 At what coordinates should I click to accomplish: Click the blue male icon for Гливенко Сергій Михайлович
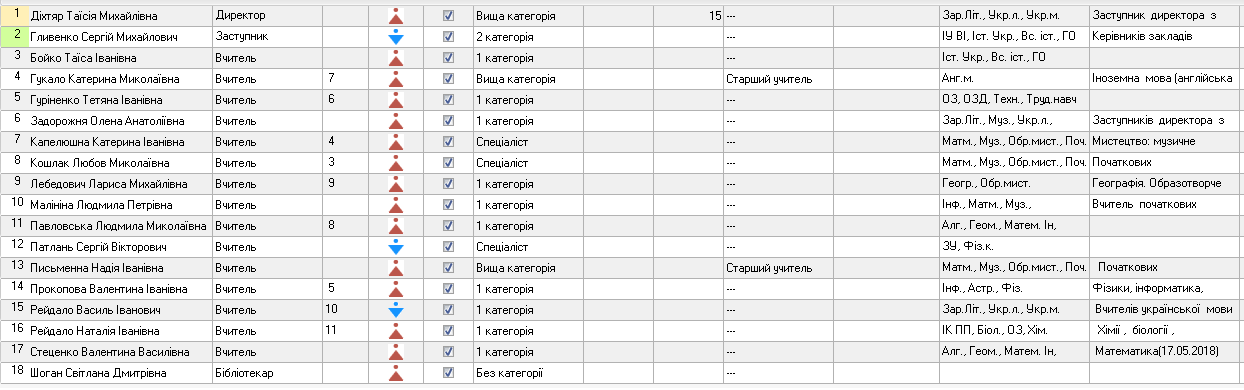[x=395, y=37]
